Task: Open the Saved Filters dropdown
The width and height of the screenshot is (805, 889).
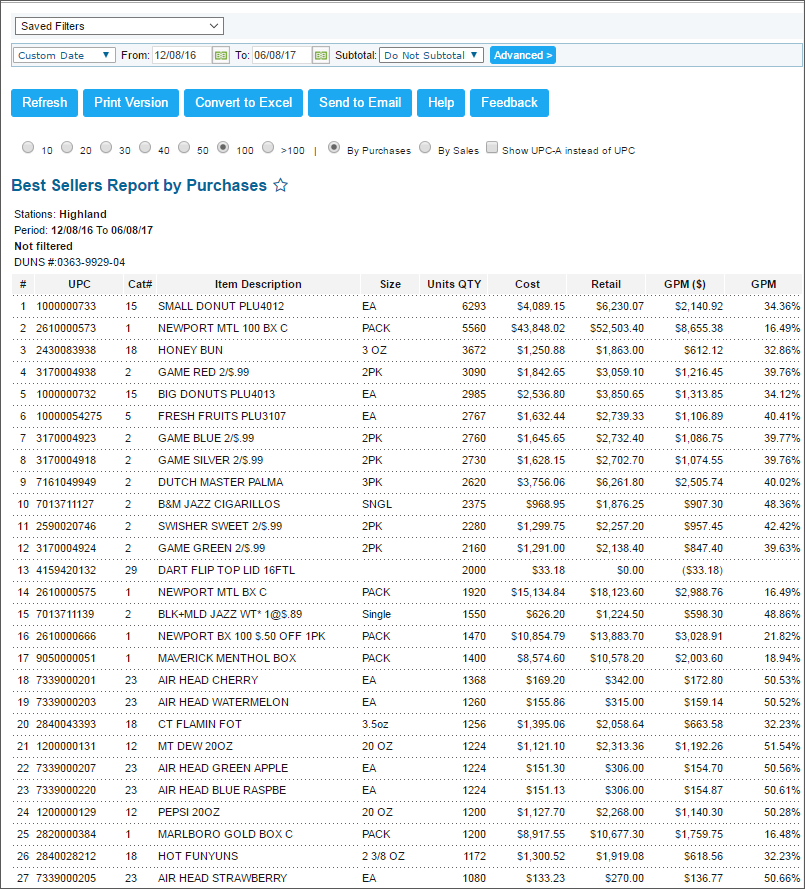Action: pyautogui.click(x=119, y=26)
